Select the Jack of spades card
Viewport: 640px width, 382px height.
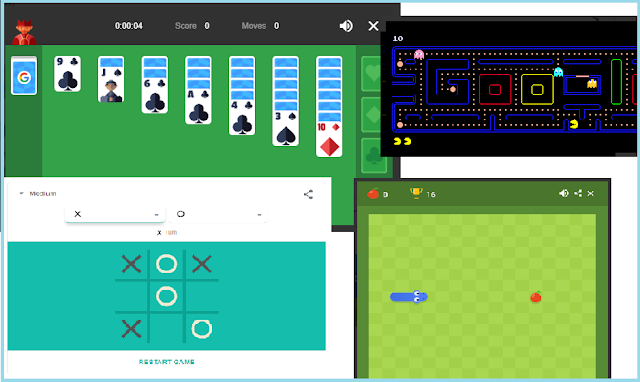111,84
